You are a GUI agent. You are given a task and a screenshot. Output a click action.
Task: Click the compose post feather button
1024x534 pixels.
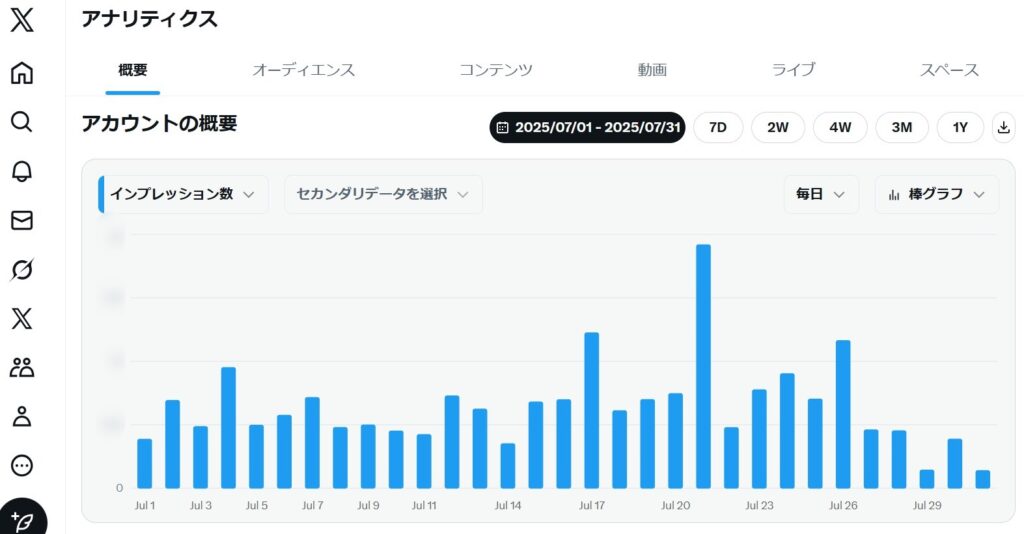point(22,520)
